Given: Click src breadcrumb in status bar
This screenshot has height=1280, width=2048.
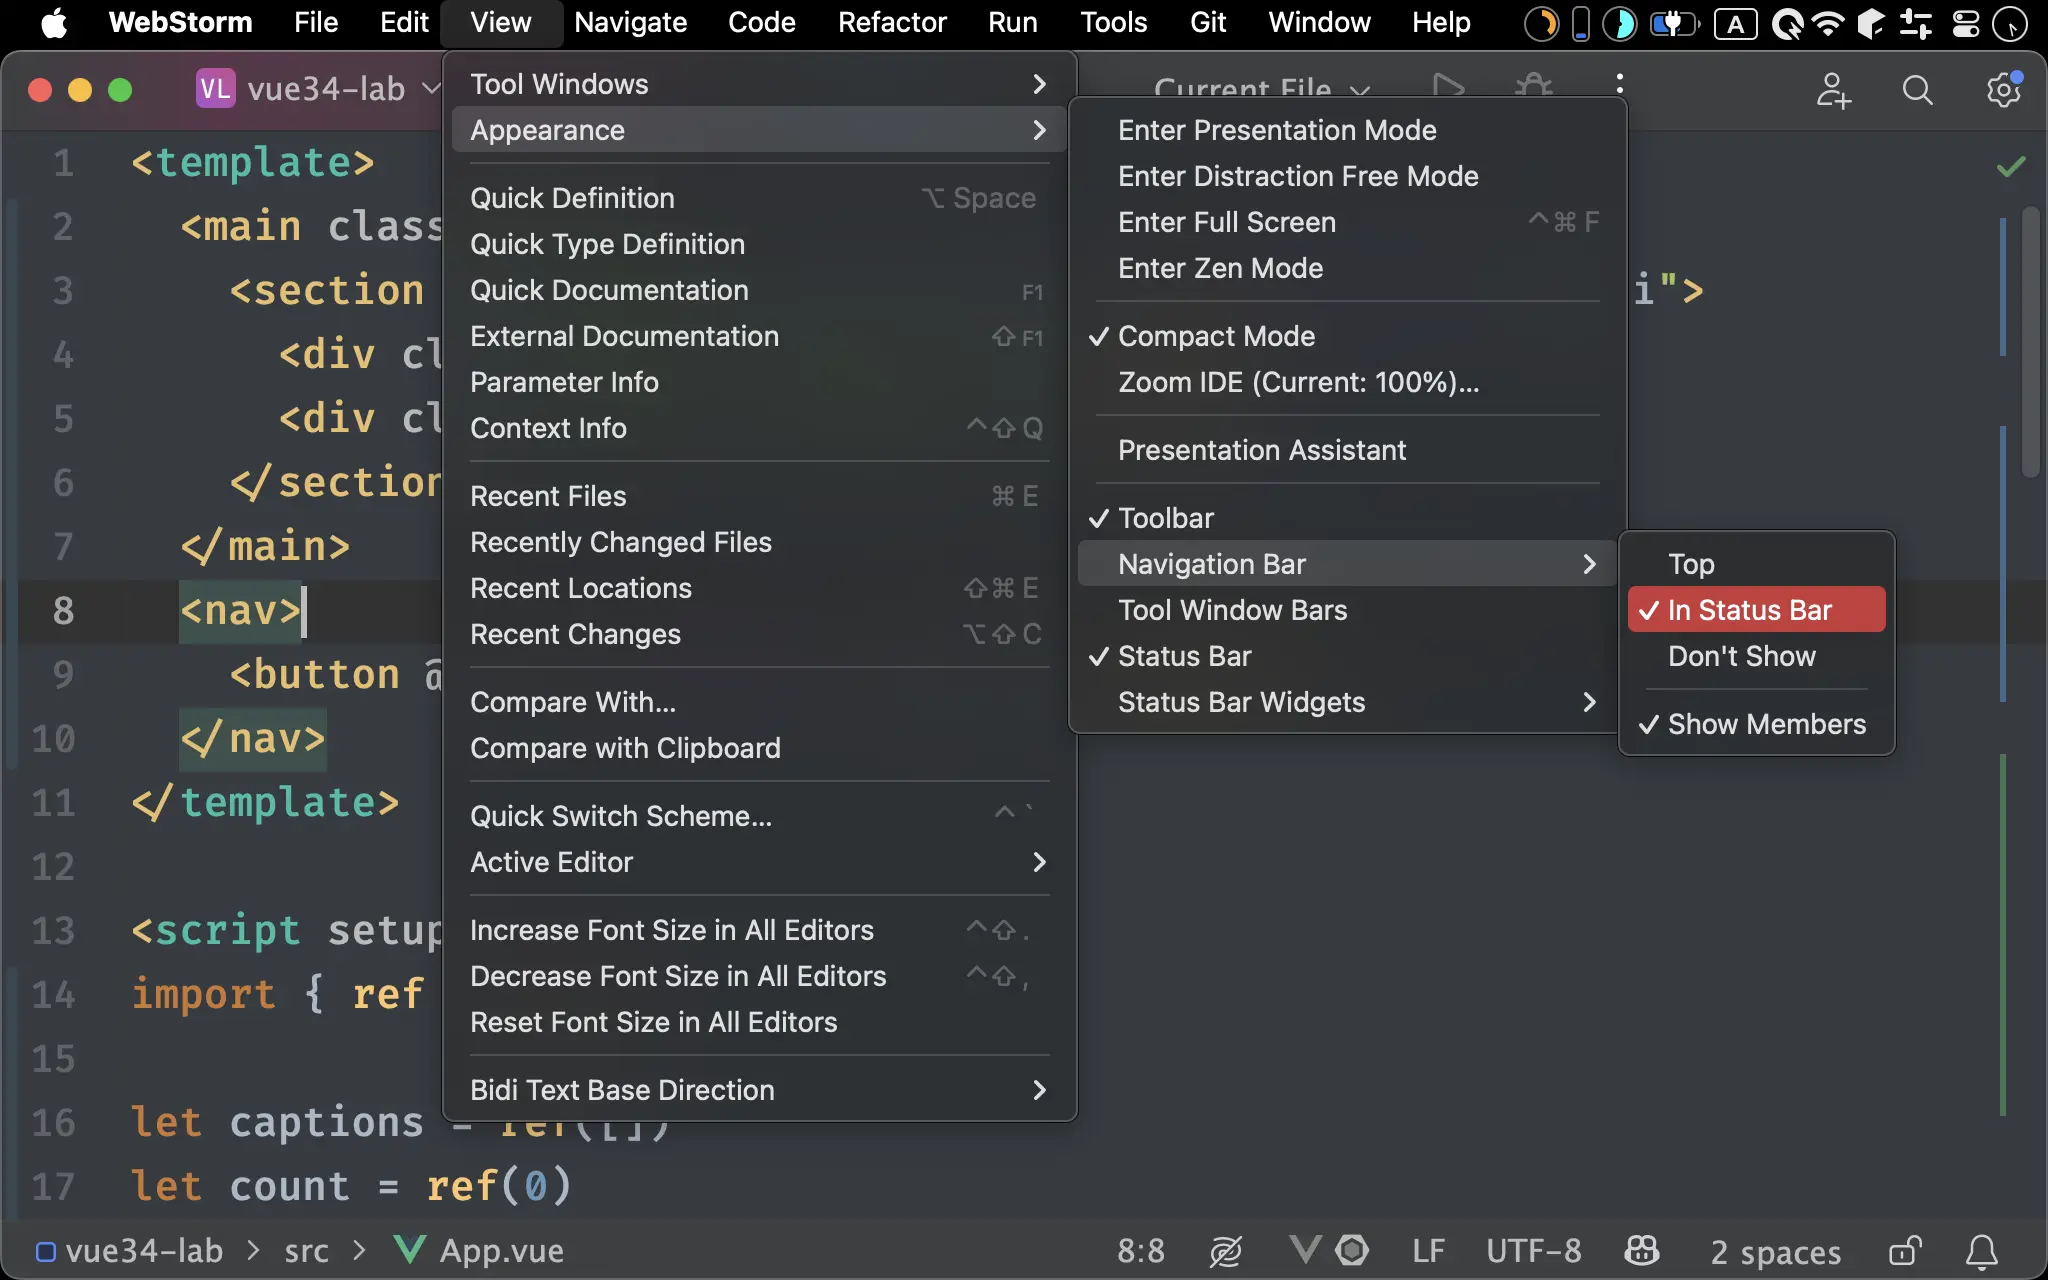Looking at the screenshot, I should [x=306, y=1251].
